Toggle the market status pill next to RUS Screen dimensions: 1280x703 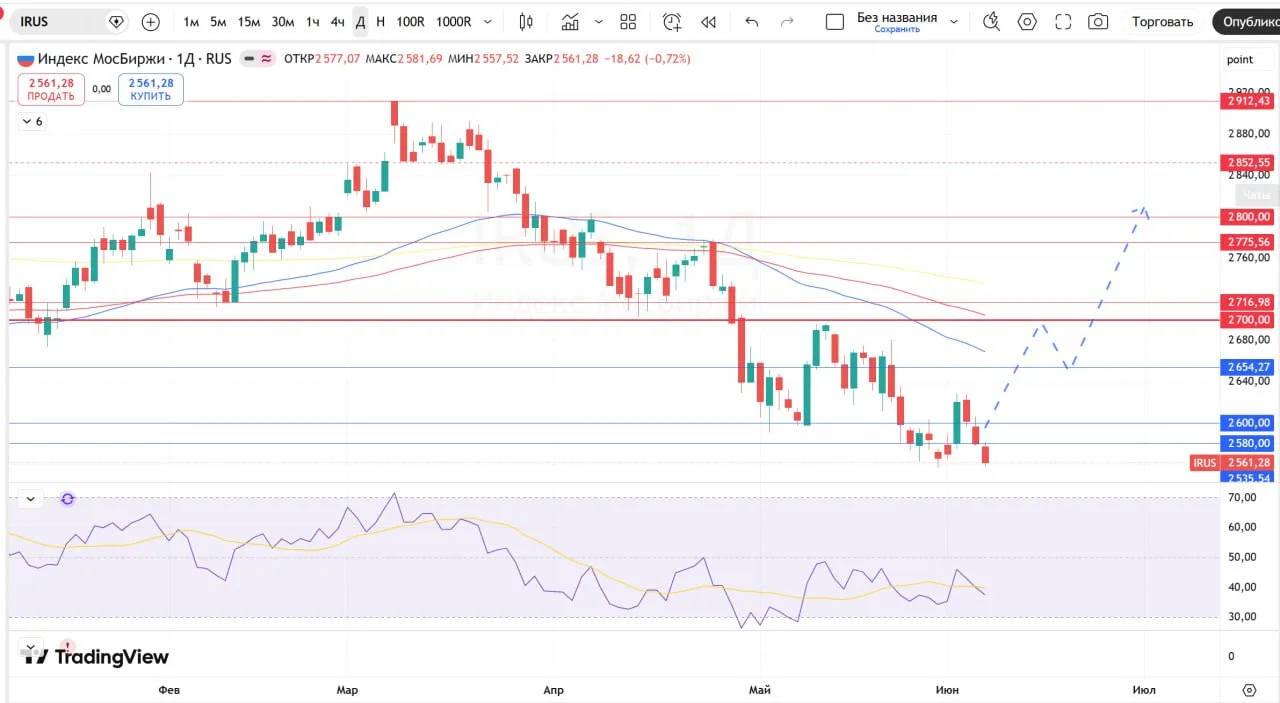pyautogui.click(x=259, y=59)
